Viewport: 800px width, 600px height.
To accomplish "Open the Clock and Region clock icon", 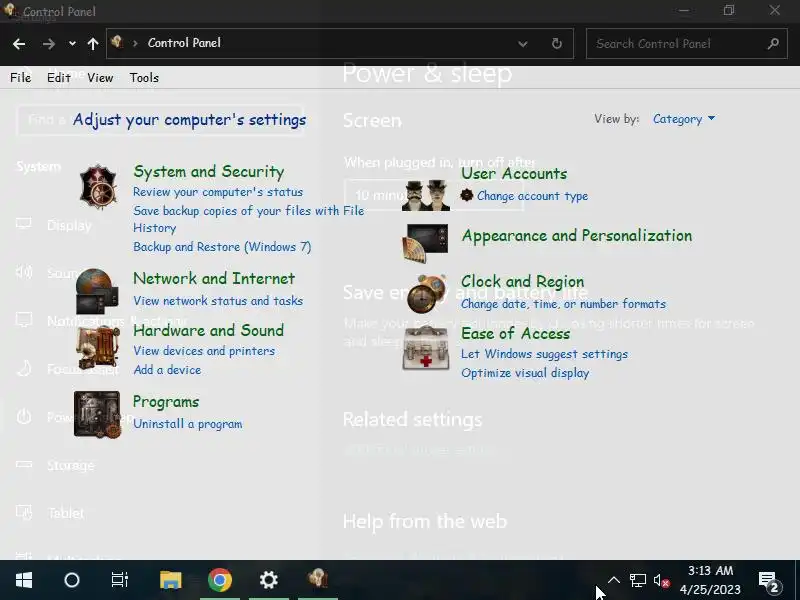I will [427, 294].
